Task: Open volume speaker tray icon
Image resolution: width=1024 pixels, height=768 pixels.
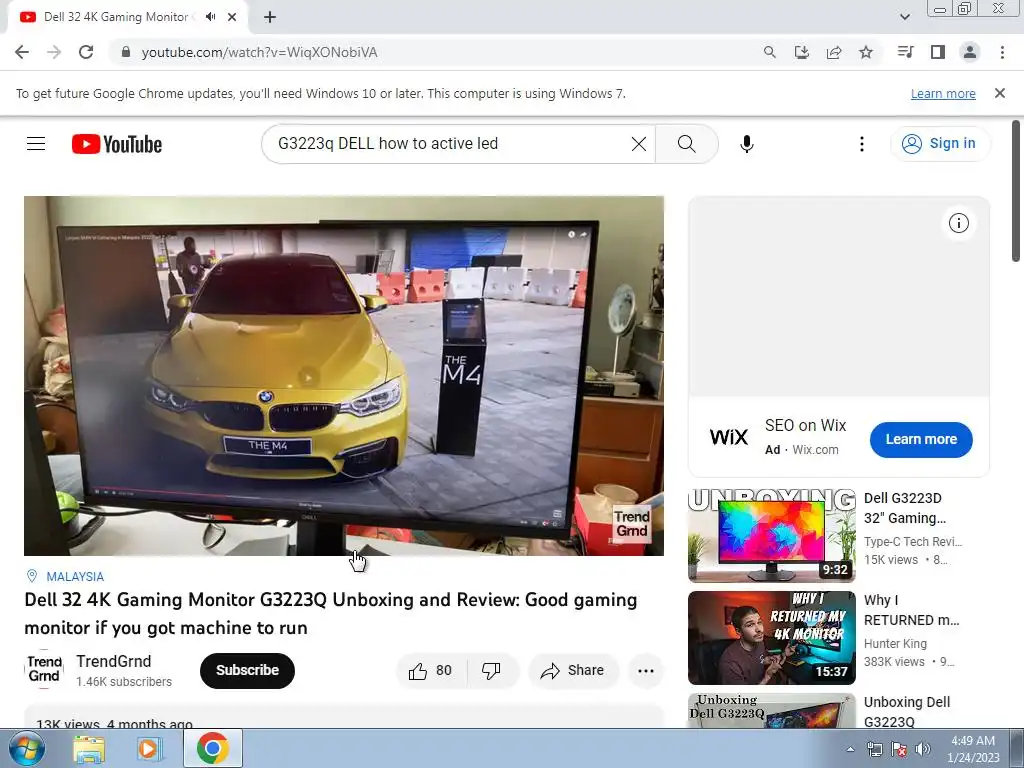Action: tap(923, 749)
